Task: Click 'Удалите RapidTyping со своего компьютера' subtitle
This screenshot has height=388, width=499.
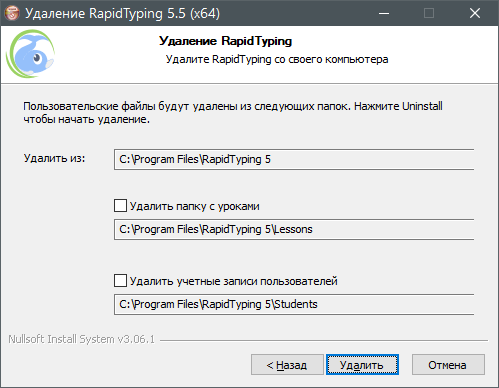Action: (277, 59)
